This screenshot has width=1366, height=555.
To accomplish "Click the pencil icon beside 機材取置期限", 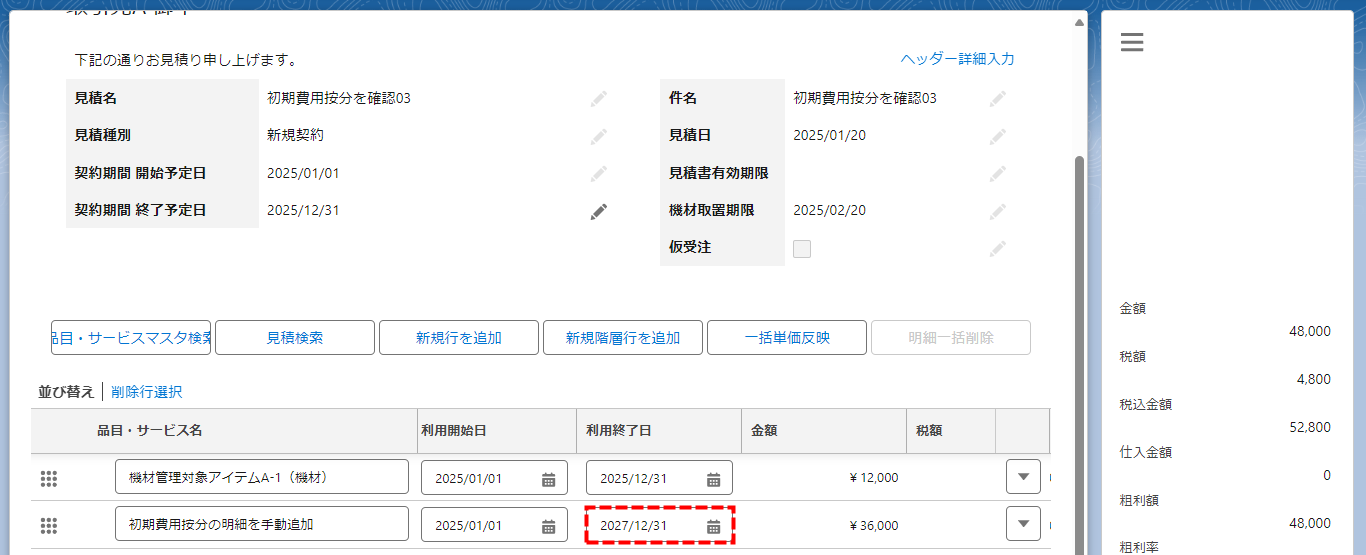I will (x=997, y=211).
